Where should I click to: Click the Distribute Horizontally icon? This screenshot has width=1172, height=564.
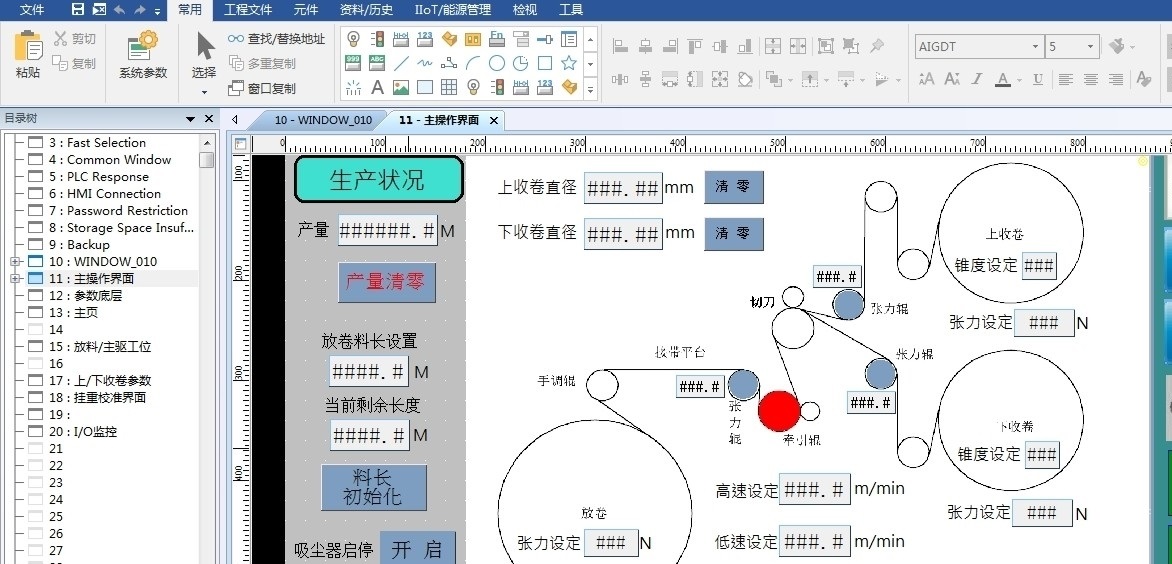[x=620, y=78]
